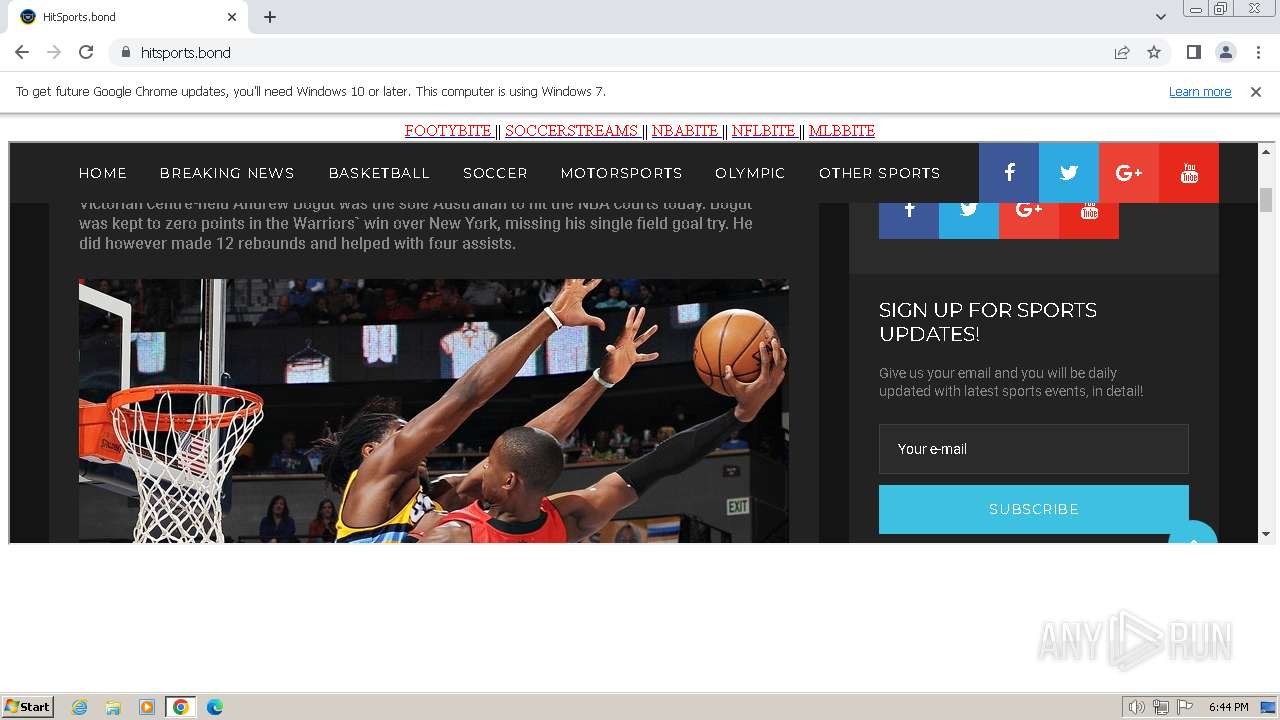This screenshot has height=720, width=1280.
Task: Click the page scrollbar up arrow
Action: [x=1266, y=152]
